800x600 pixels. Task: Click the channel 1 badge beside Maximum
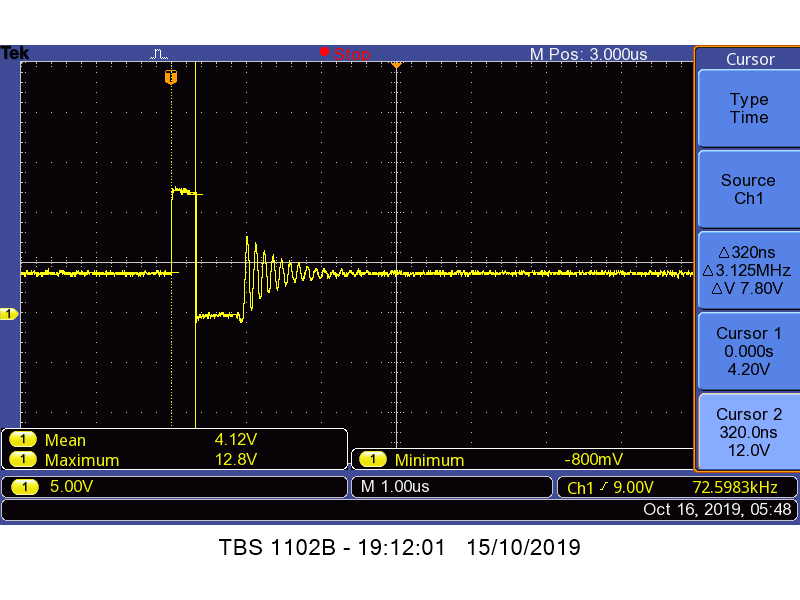23,459
